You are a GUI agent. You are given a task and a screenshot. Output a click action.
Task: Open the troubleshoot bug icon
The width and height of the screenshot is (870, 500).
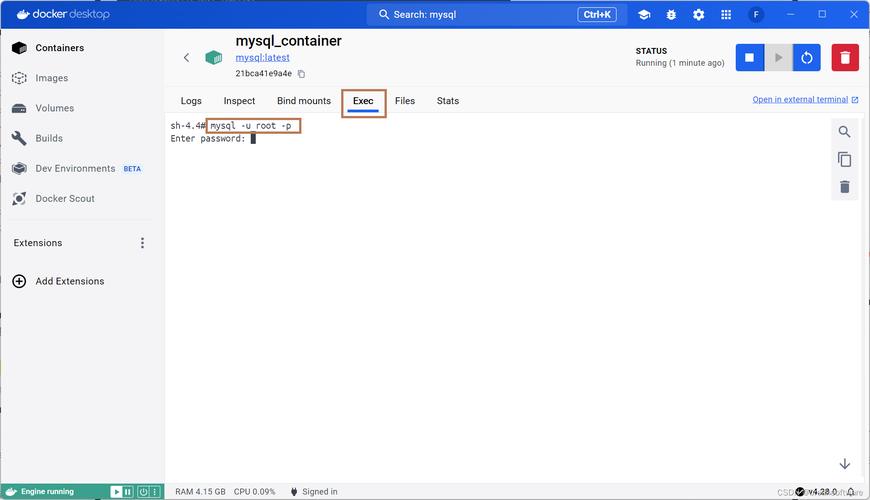671,14
